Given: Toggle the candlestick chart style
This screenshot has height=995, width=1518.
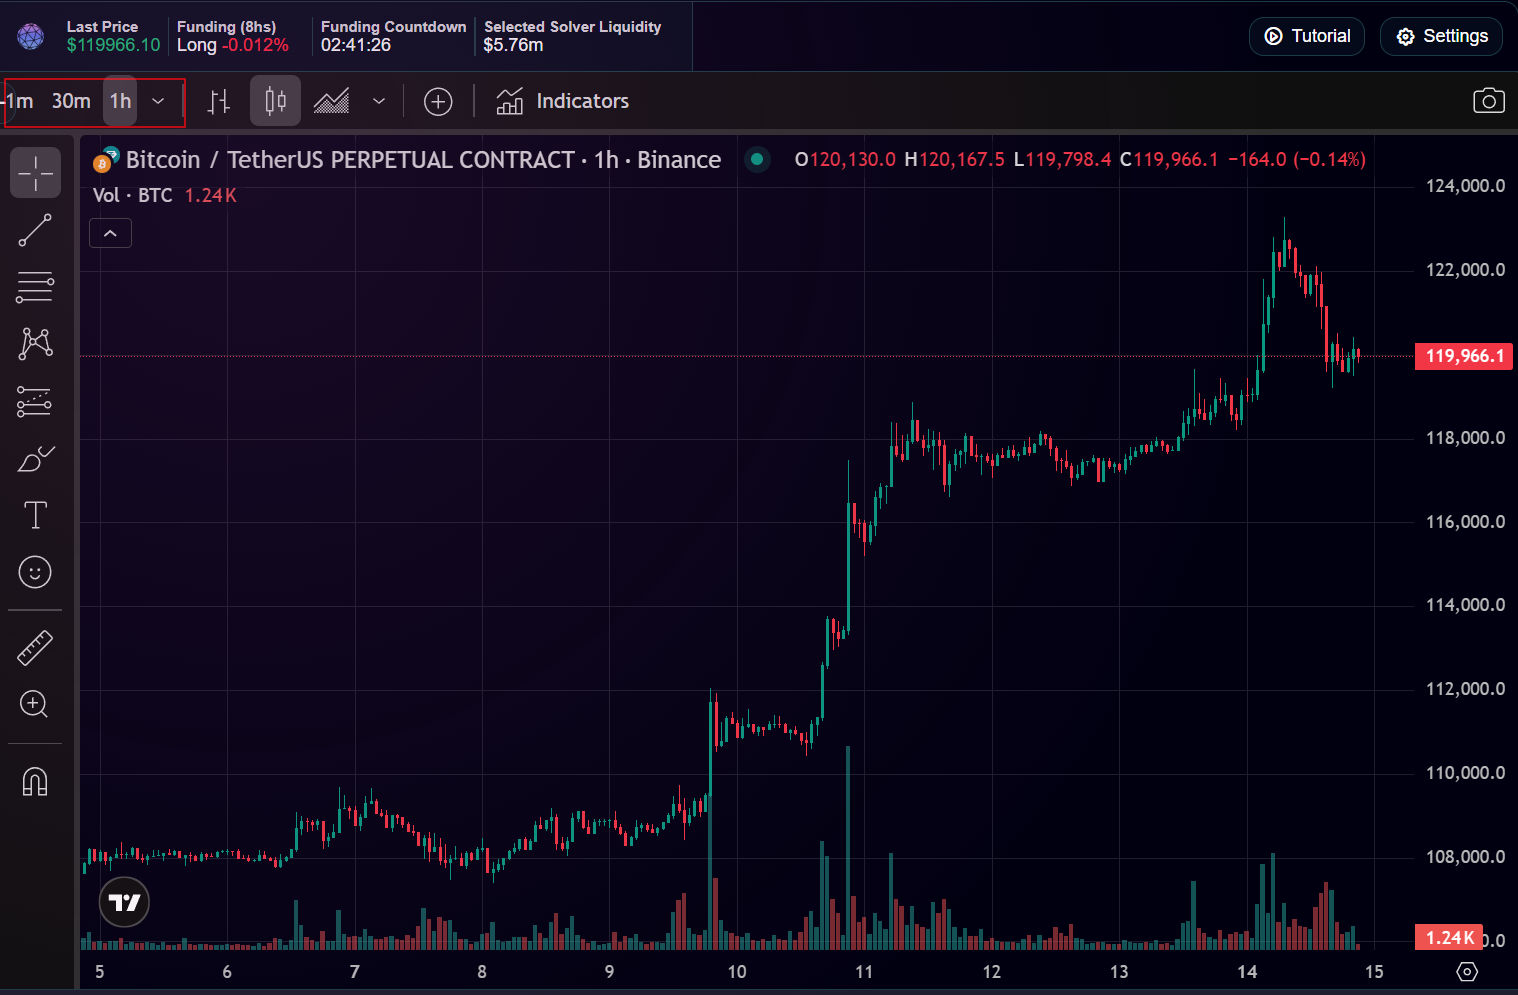Looking at the screenshot, I should tap(275, 101).
